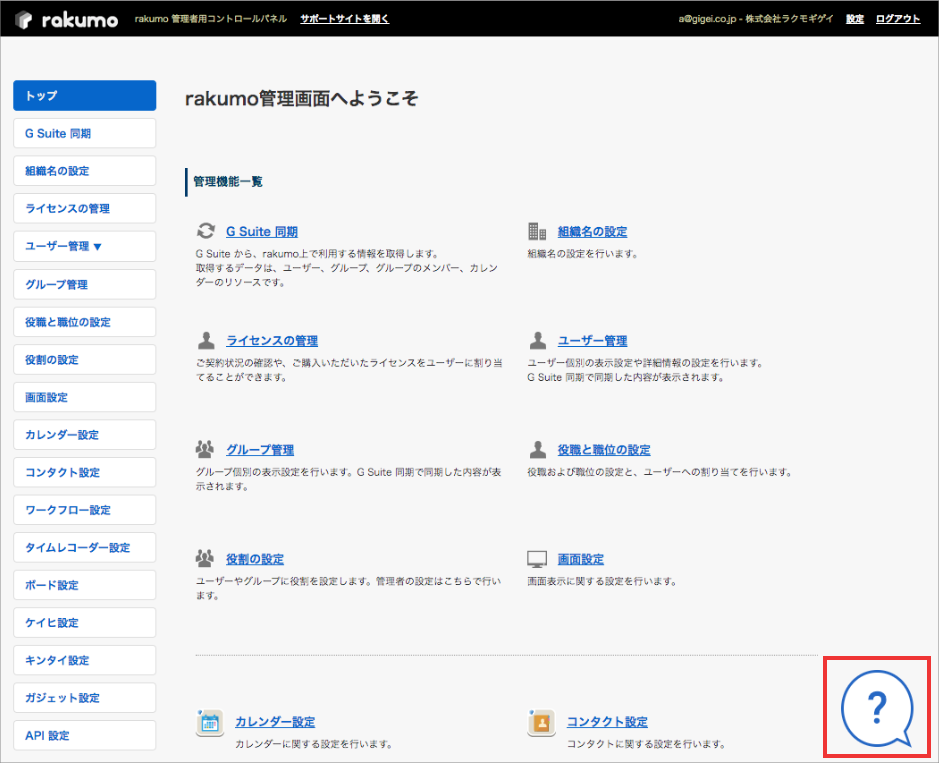
Task: Click the ログアウト link
Action: pyautogui.click(x=898, y=19)
